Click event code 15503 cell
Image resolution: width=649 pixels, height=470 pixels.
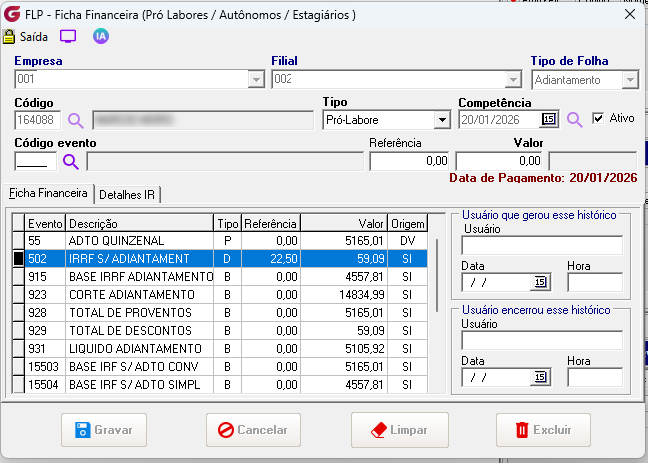tap(43, 367)
